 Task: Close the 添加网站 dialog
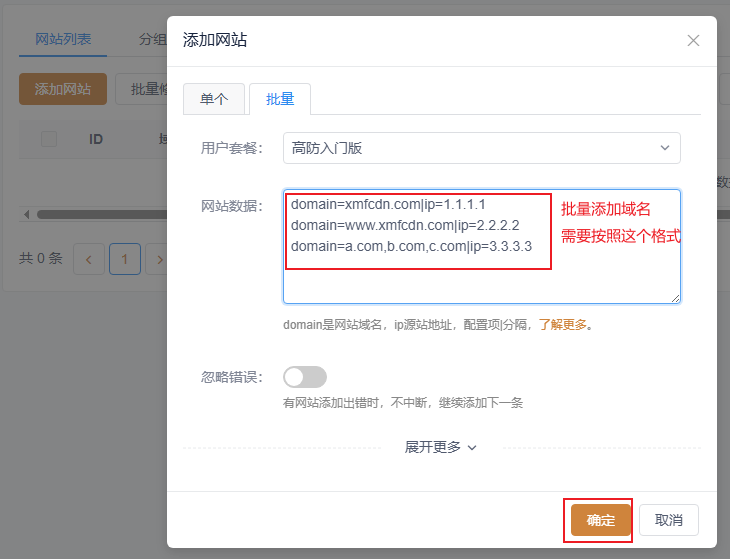click(x=693, y=40)
